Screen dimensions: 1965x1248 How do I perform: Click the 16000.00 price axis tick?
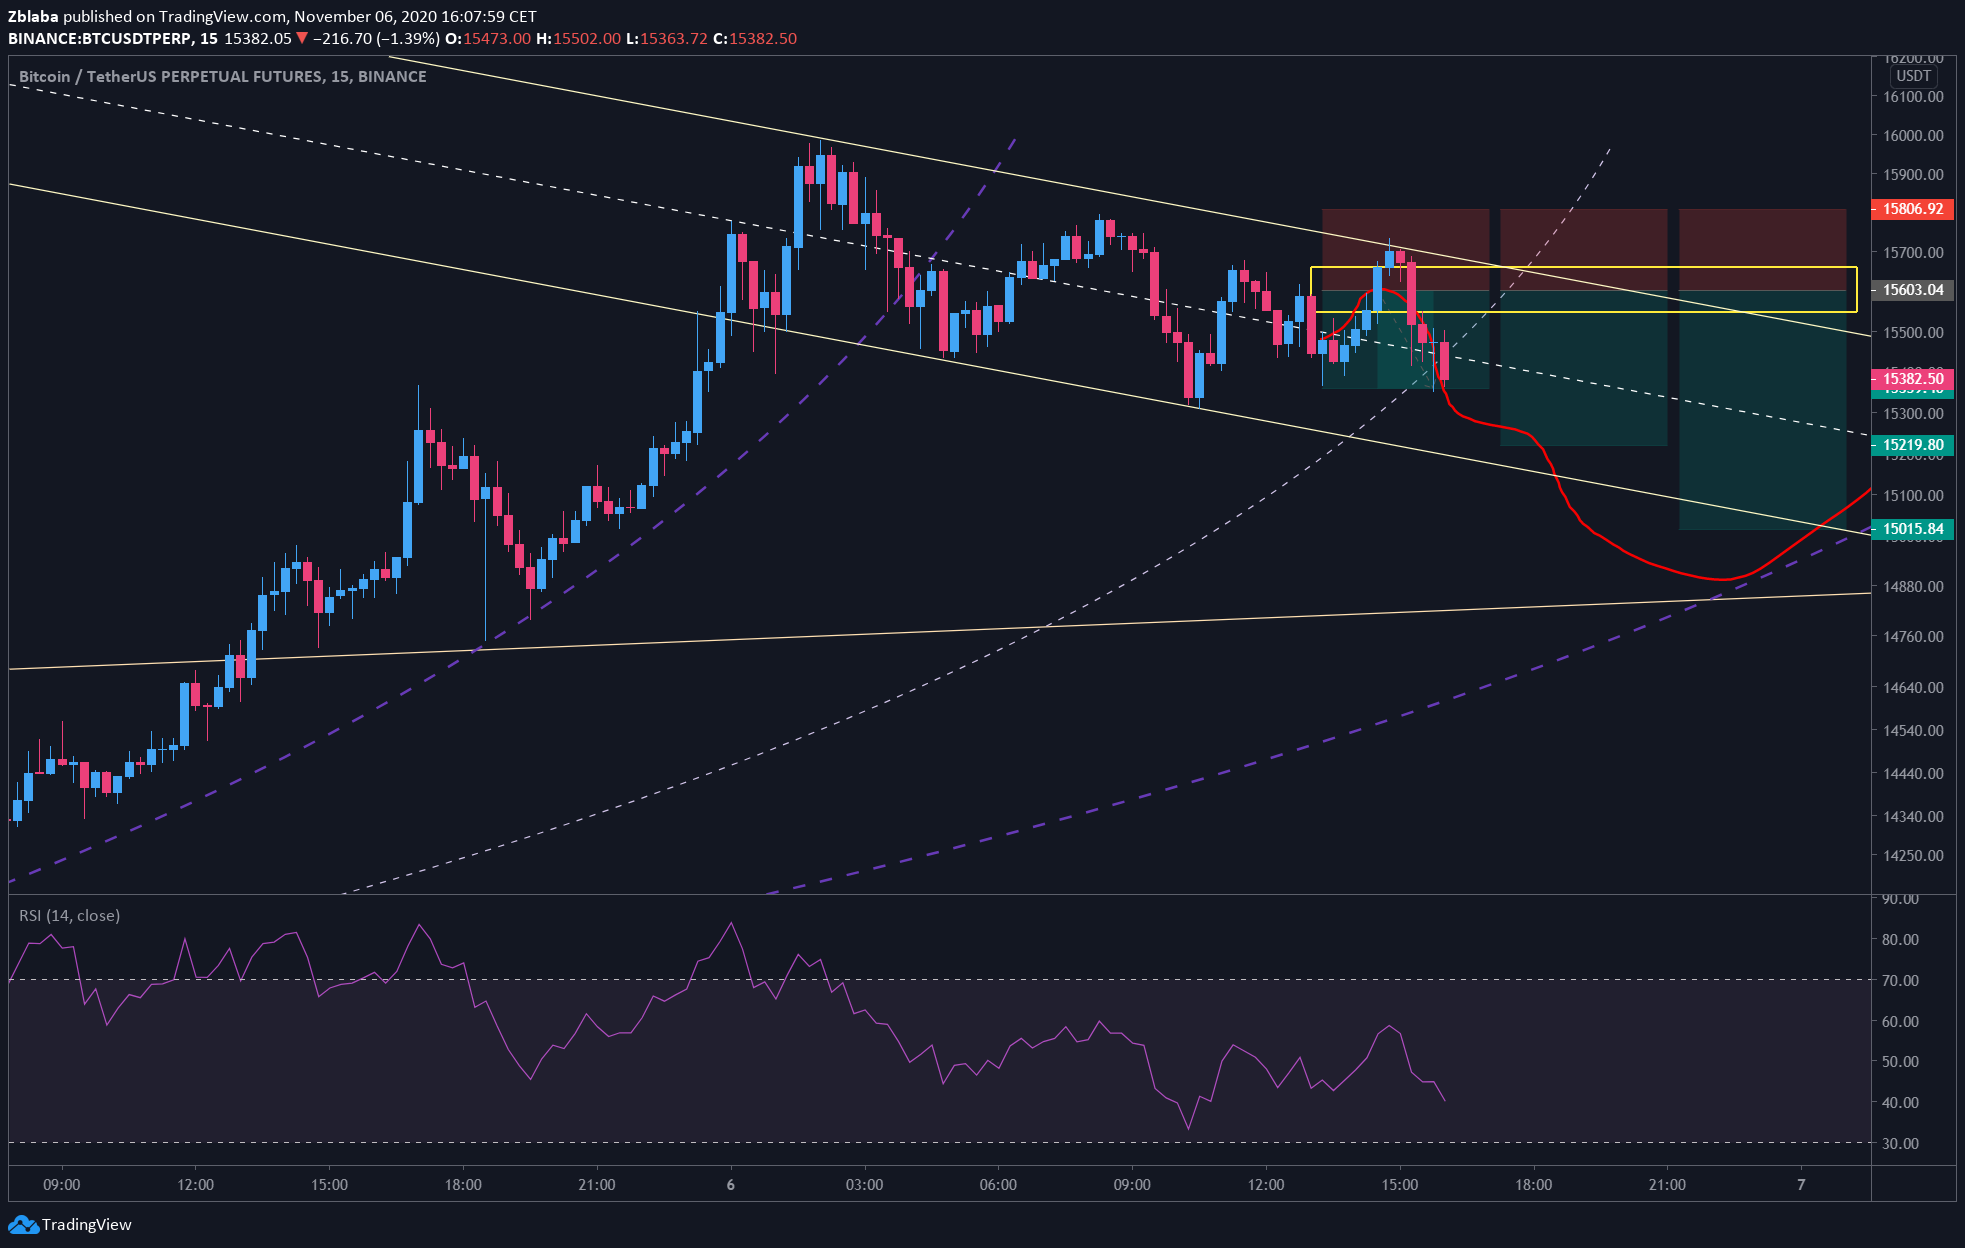click(1913, 136)
